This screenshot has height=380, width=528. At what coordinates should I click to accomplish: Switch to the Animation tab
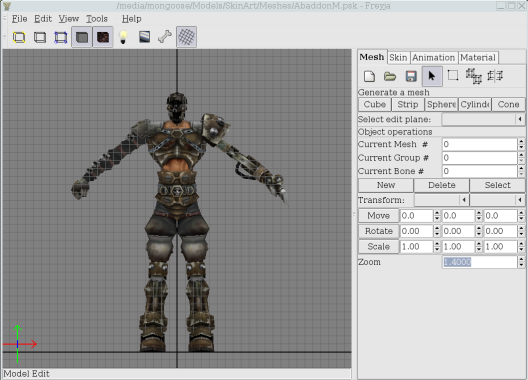coord(433,58)
